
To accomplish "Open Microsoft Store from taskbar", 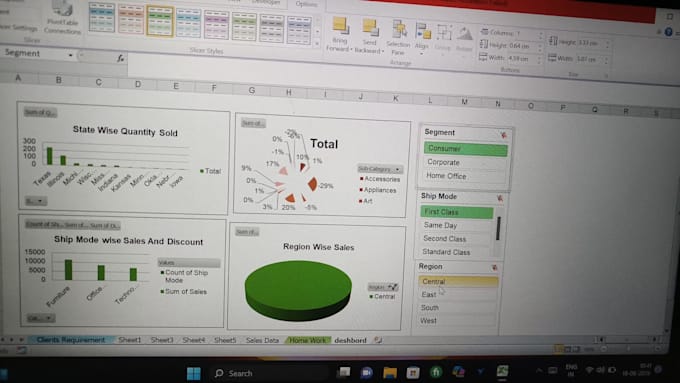I will [x=412, y=372].
